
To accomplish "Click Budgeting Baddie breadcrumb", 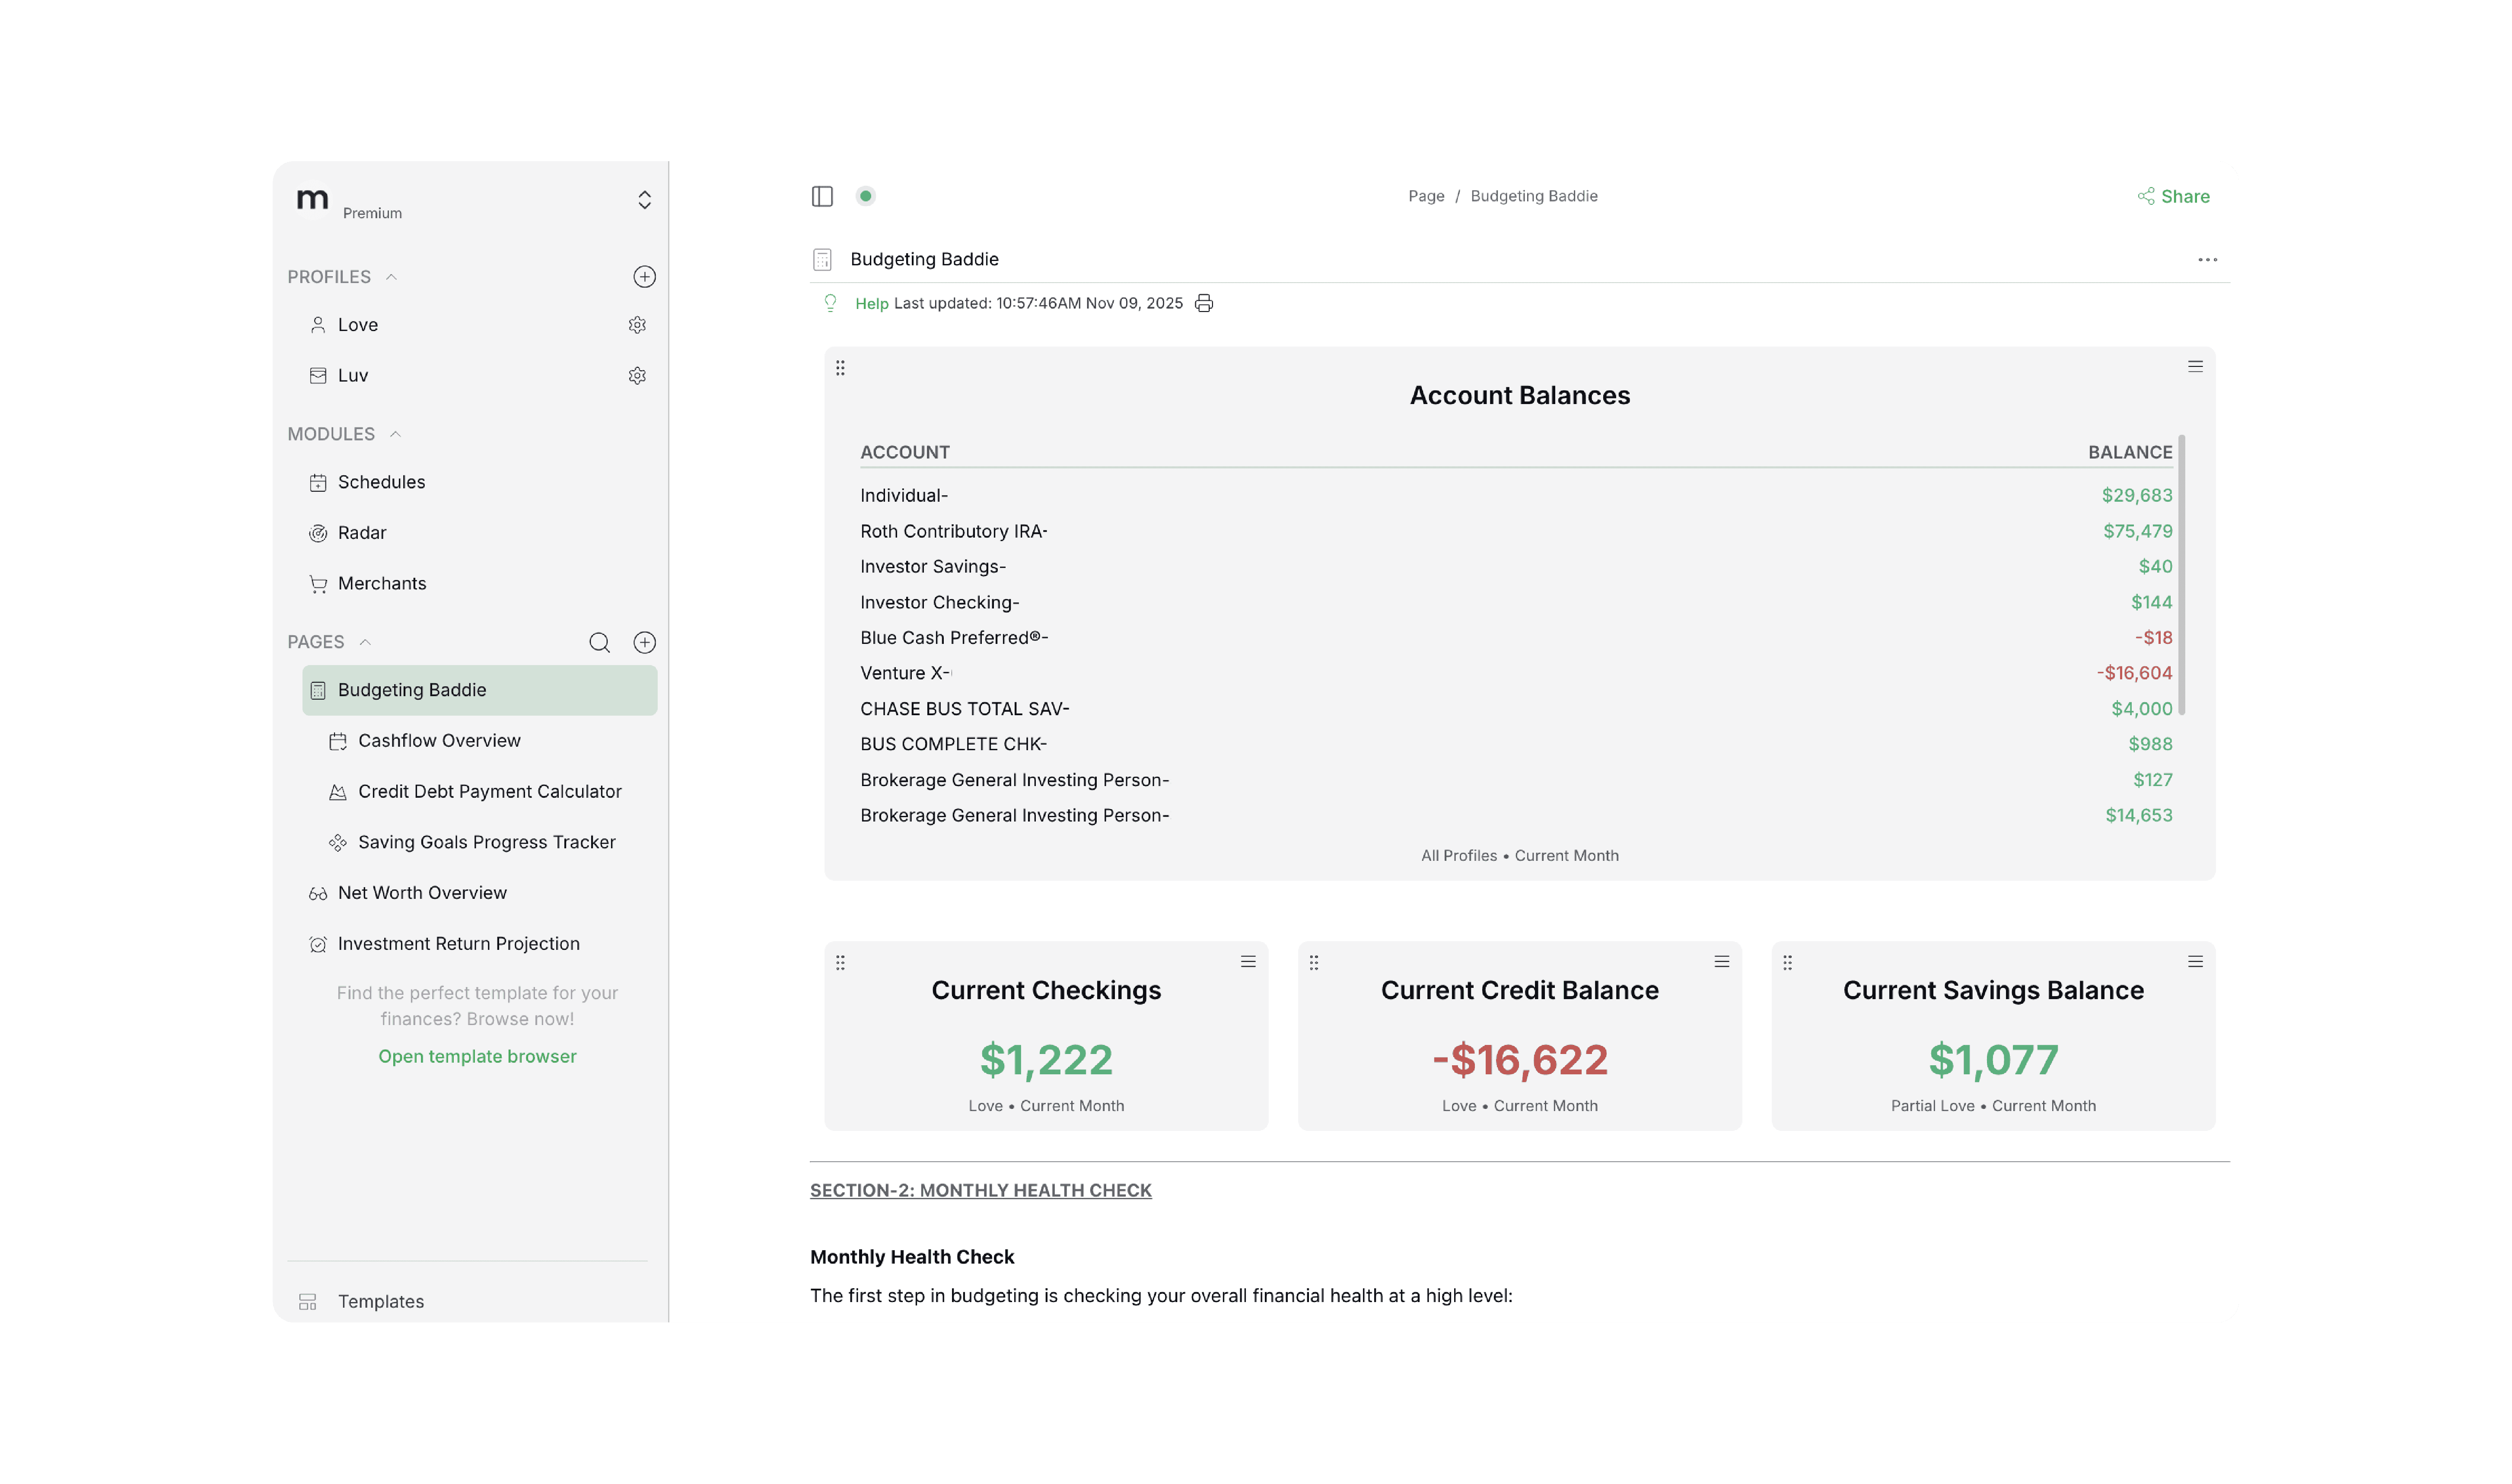I will [1533, 196].
